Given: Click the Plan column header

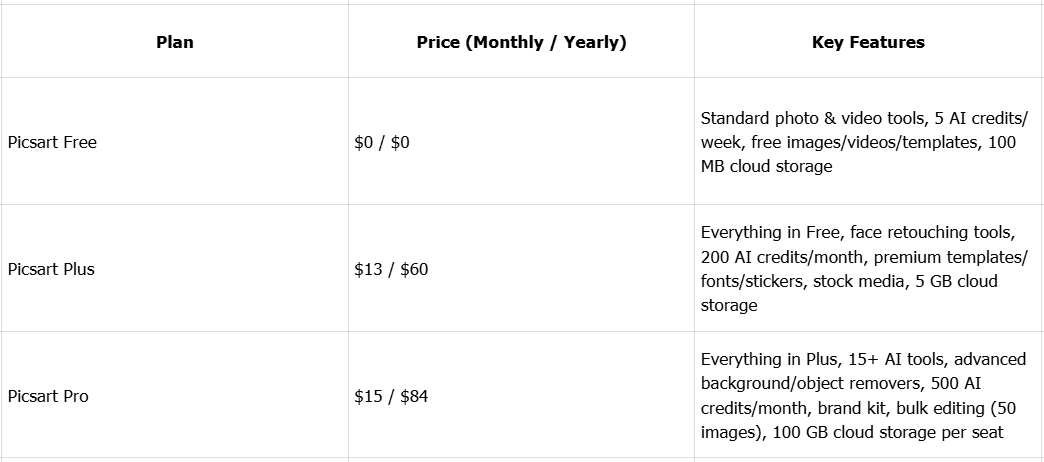Looking at the screenshot, I should click(175, 42).
